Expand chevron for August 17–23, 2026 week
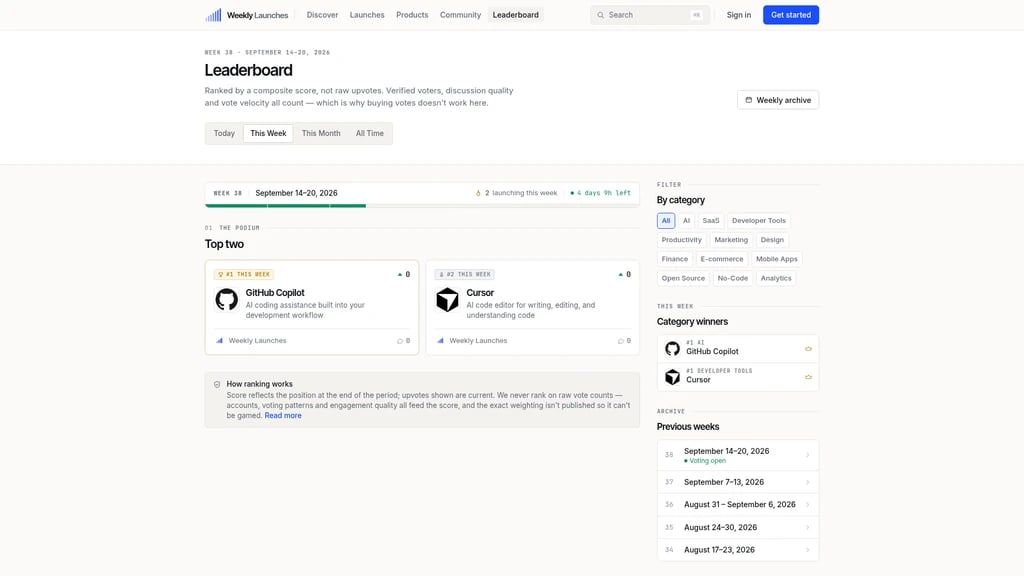Screen dimensions: 1024x576 click(807, 550)
